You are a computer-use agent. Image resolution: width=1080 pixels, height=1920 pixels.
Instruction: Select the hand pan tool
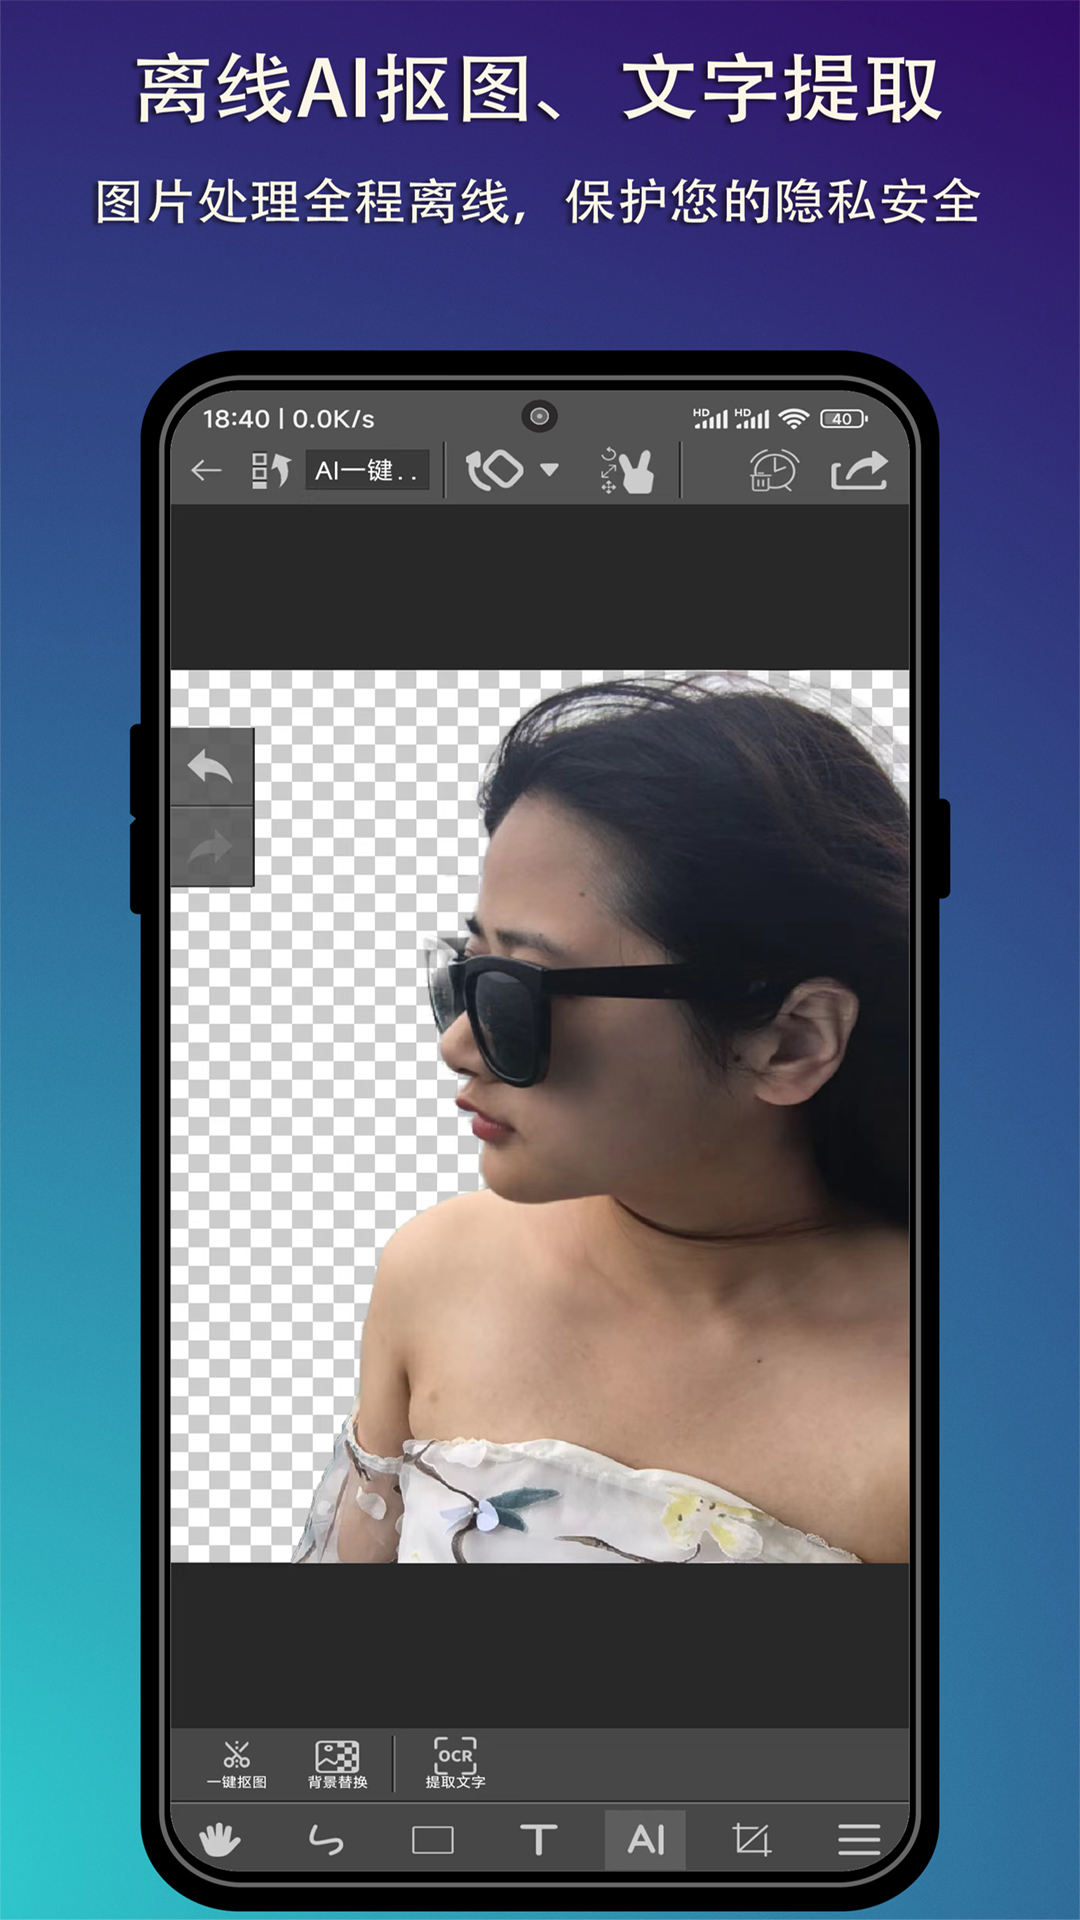(x=220, y=1840)
